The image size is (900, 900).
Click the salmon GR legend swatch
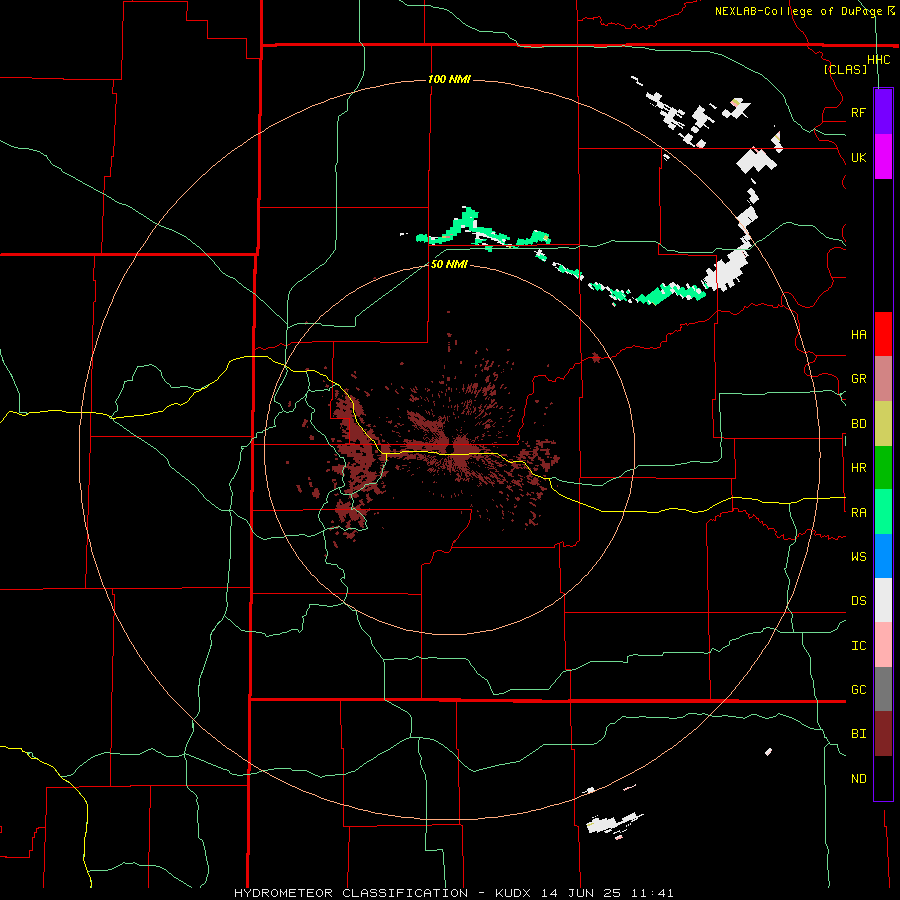coord(883,379)
